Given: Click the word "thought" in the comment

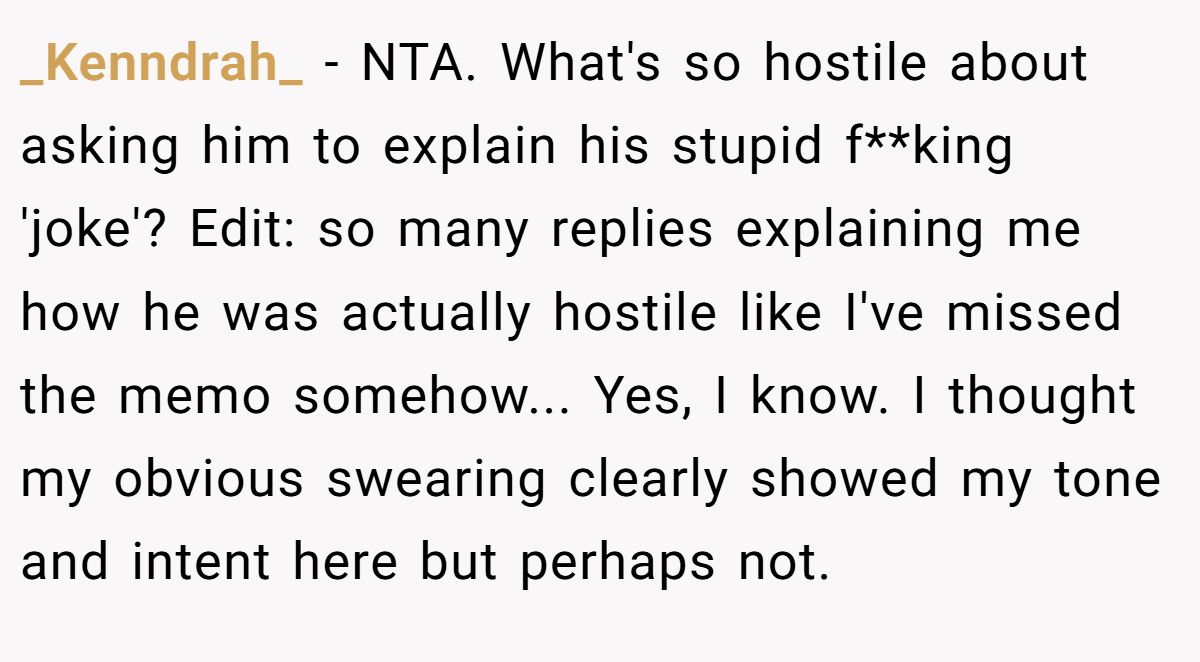Looking at the screenshot, I should [1041, 397].
